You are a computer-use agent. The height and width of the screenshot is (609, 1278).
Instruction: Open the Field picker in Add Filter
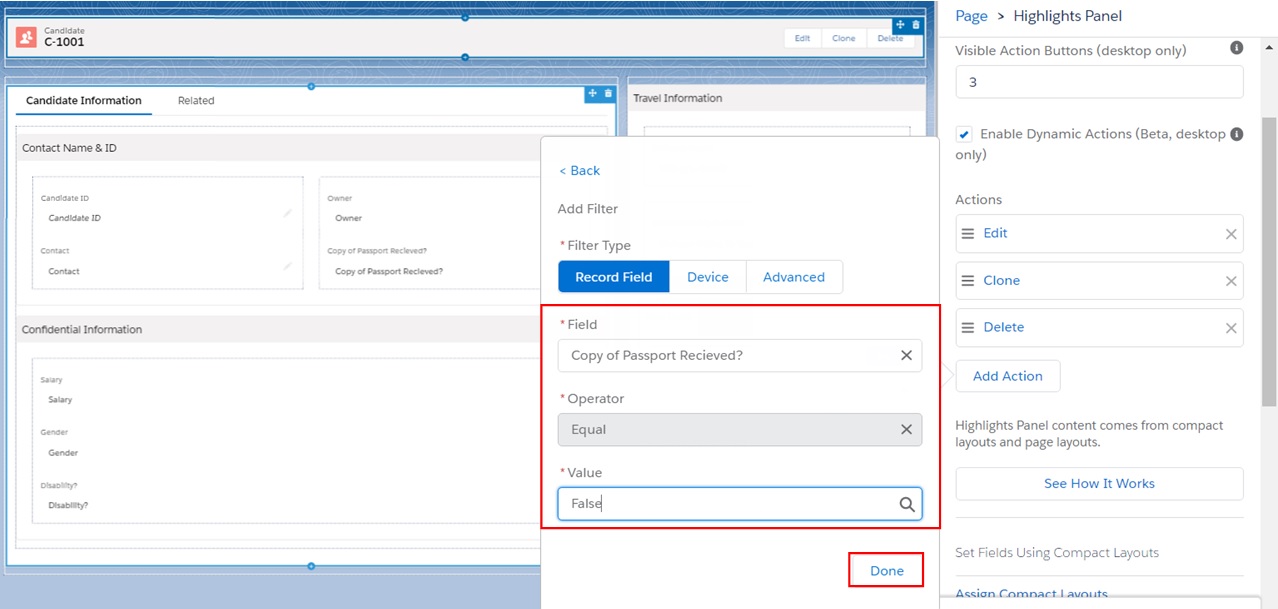[x=720, y=355]
